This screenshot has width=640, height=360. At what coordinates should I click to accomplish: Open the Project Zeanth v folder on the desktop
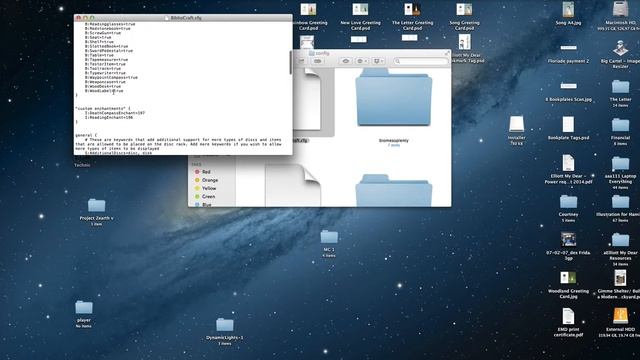96,205
